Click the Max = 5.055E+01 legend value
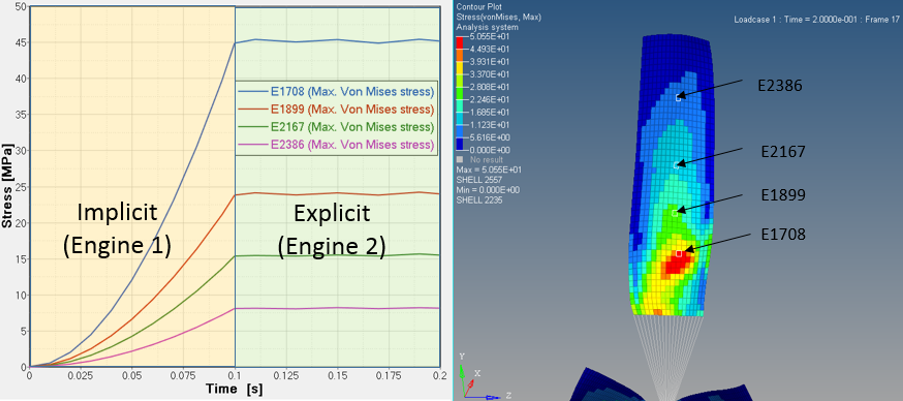Screen dimensions: 903x401 tap(486, 169)
